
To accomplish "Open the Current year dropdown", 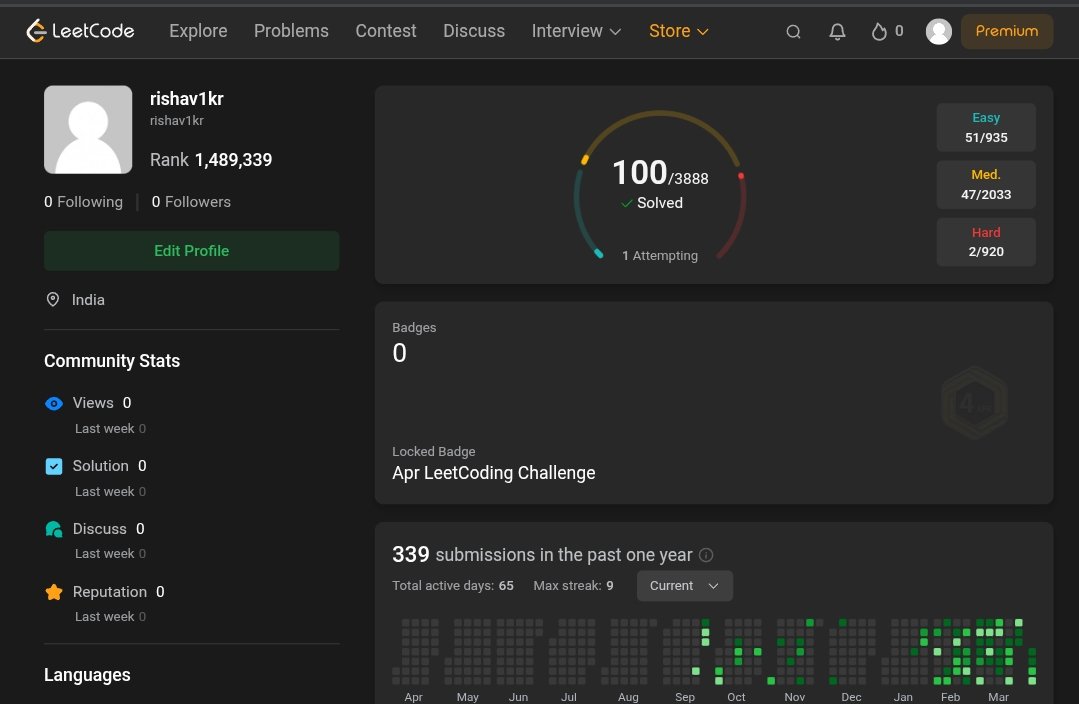I will click(685, 586).
